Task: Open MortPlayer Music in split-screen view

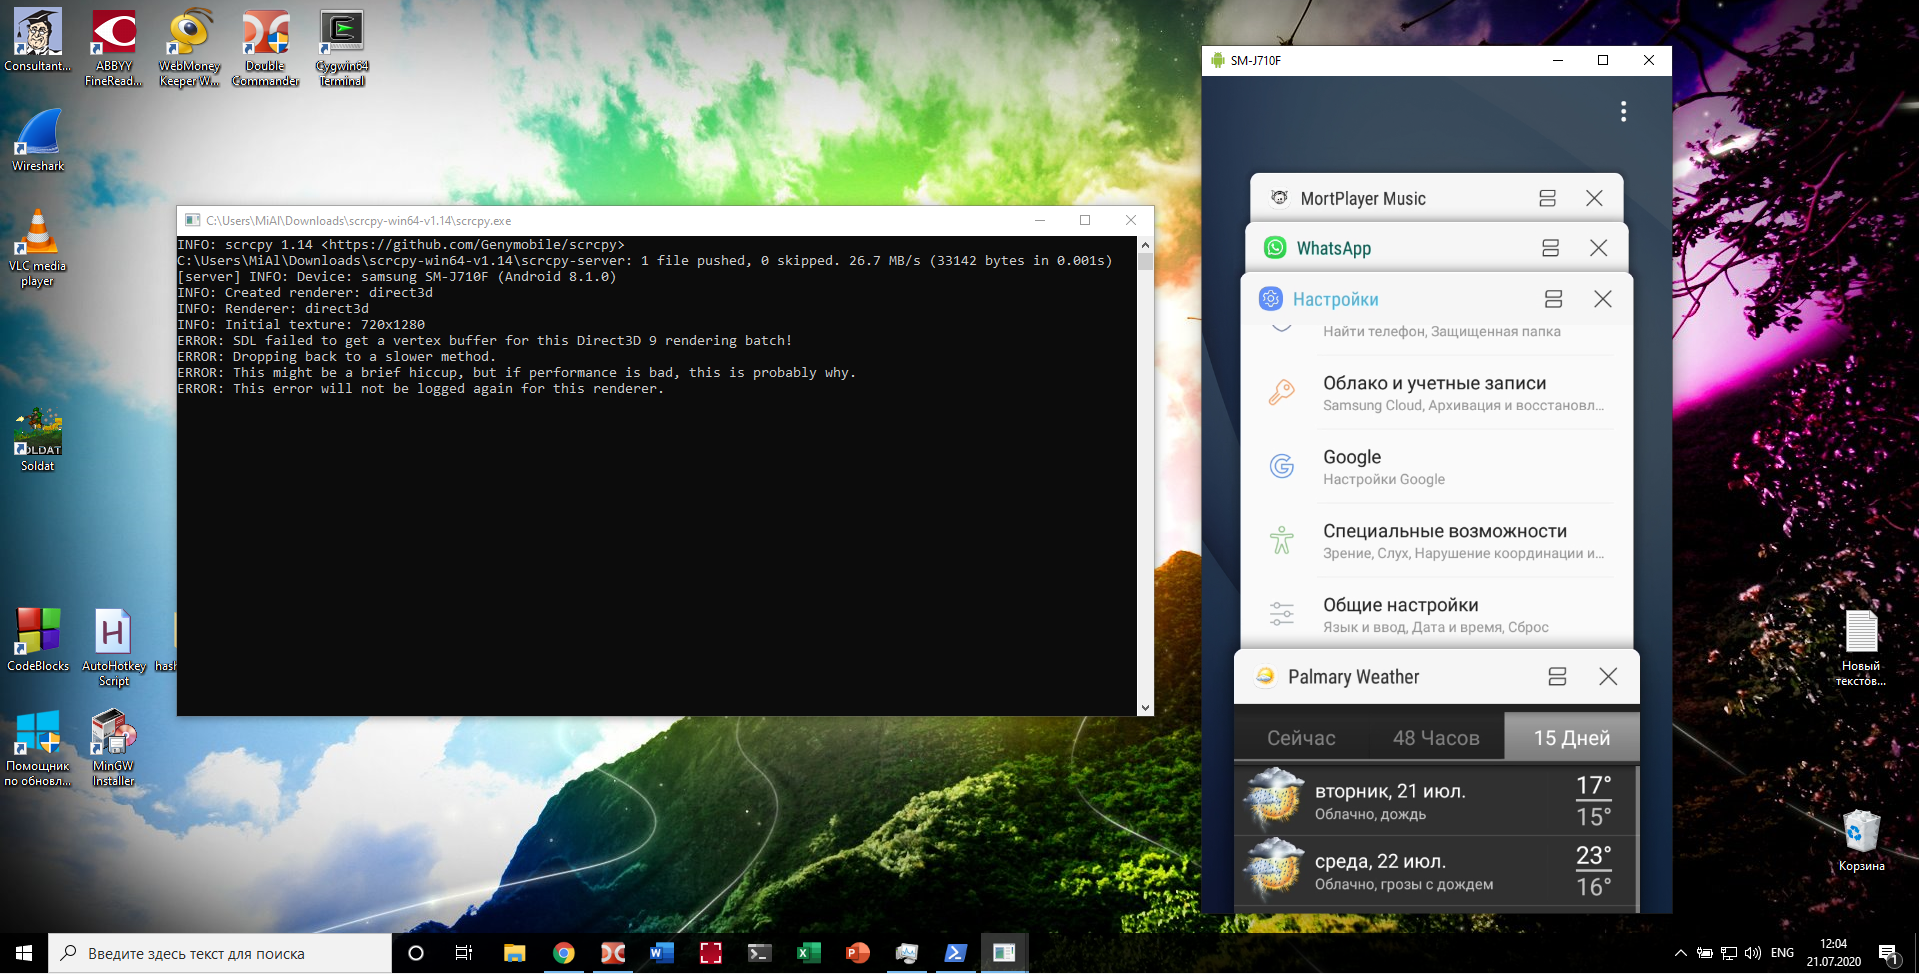Action: click(1547, 198)
